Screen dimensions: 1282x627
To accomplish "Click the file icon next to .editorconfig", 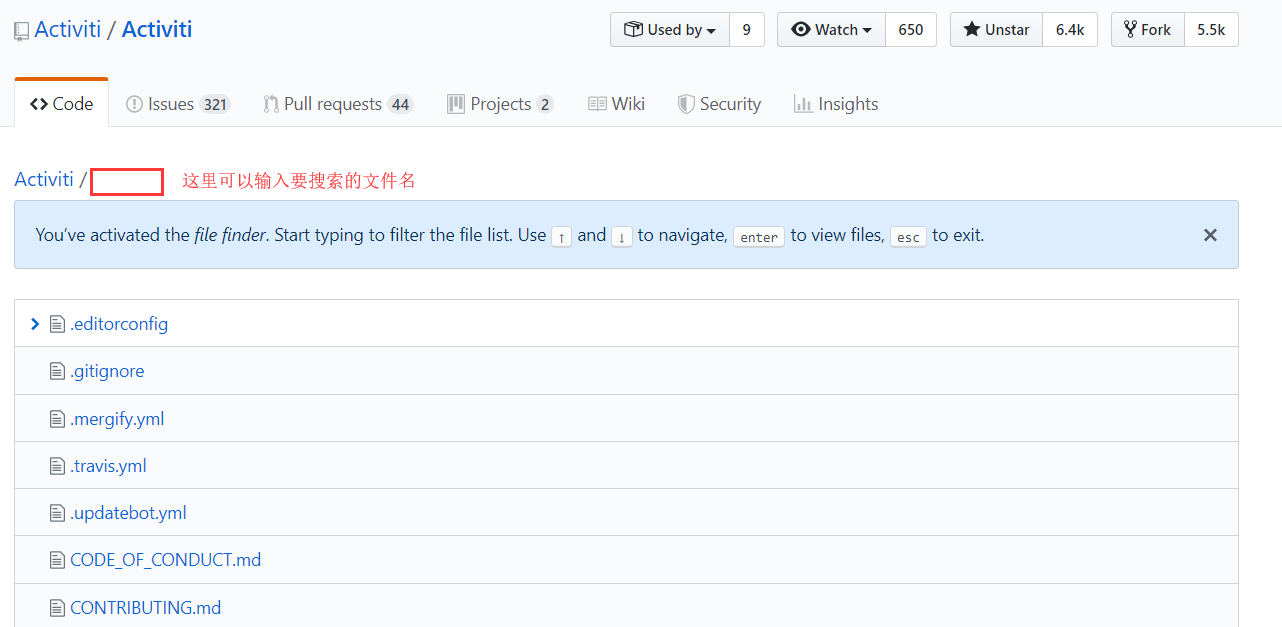I will (57, 324).
